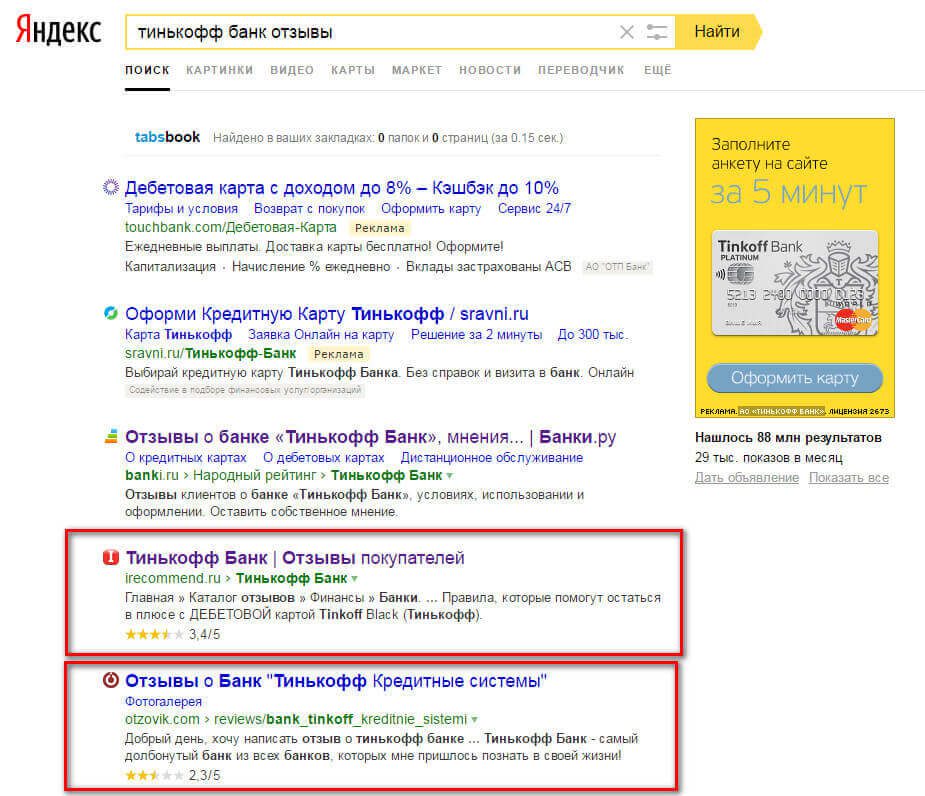Select the Поиск tab
Screen dimensions: 925x796
tap(147, 70)
